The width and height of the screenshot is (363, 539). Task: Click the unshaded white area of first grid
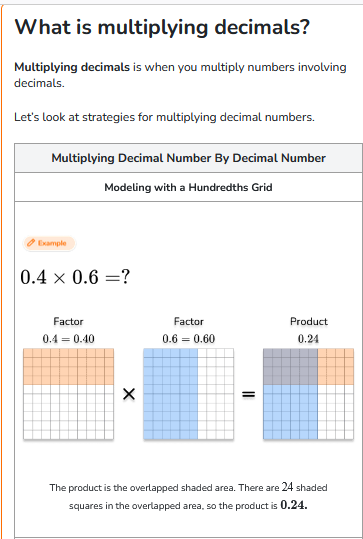[68, 412]
